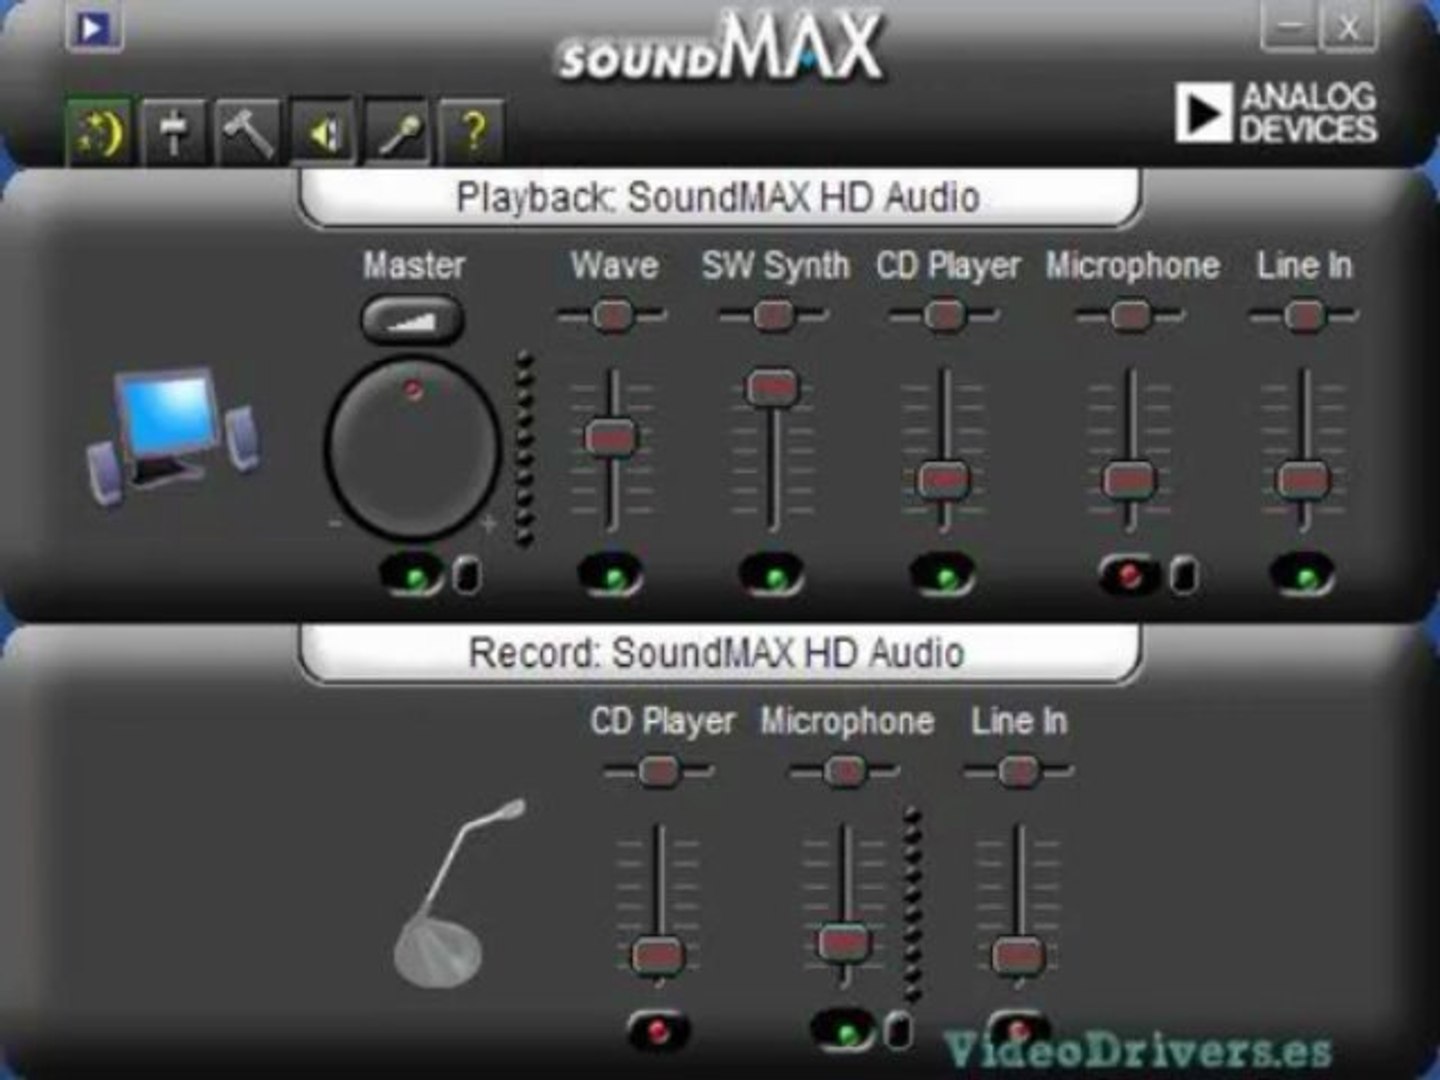Click record Microphone volume fader

pos(845,941)
